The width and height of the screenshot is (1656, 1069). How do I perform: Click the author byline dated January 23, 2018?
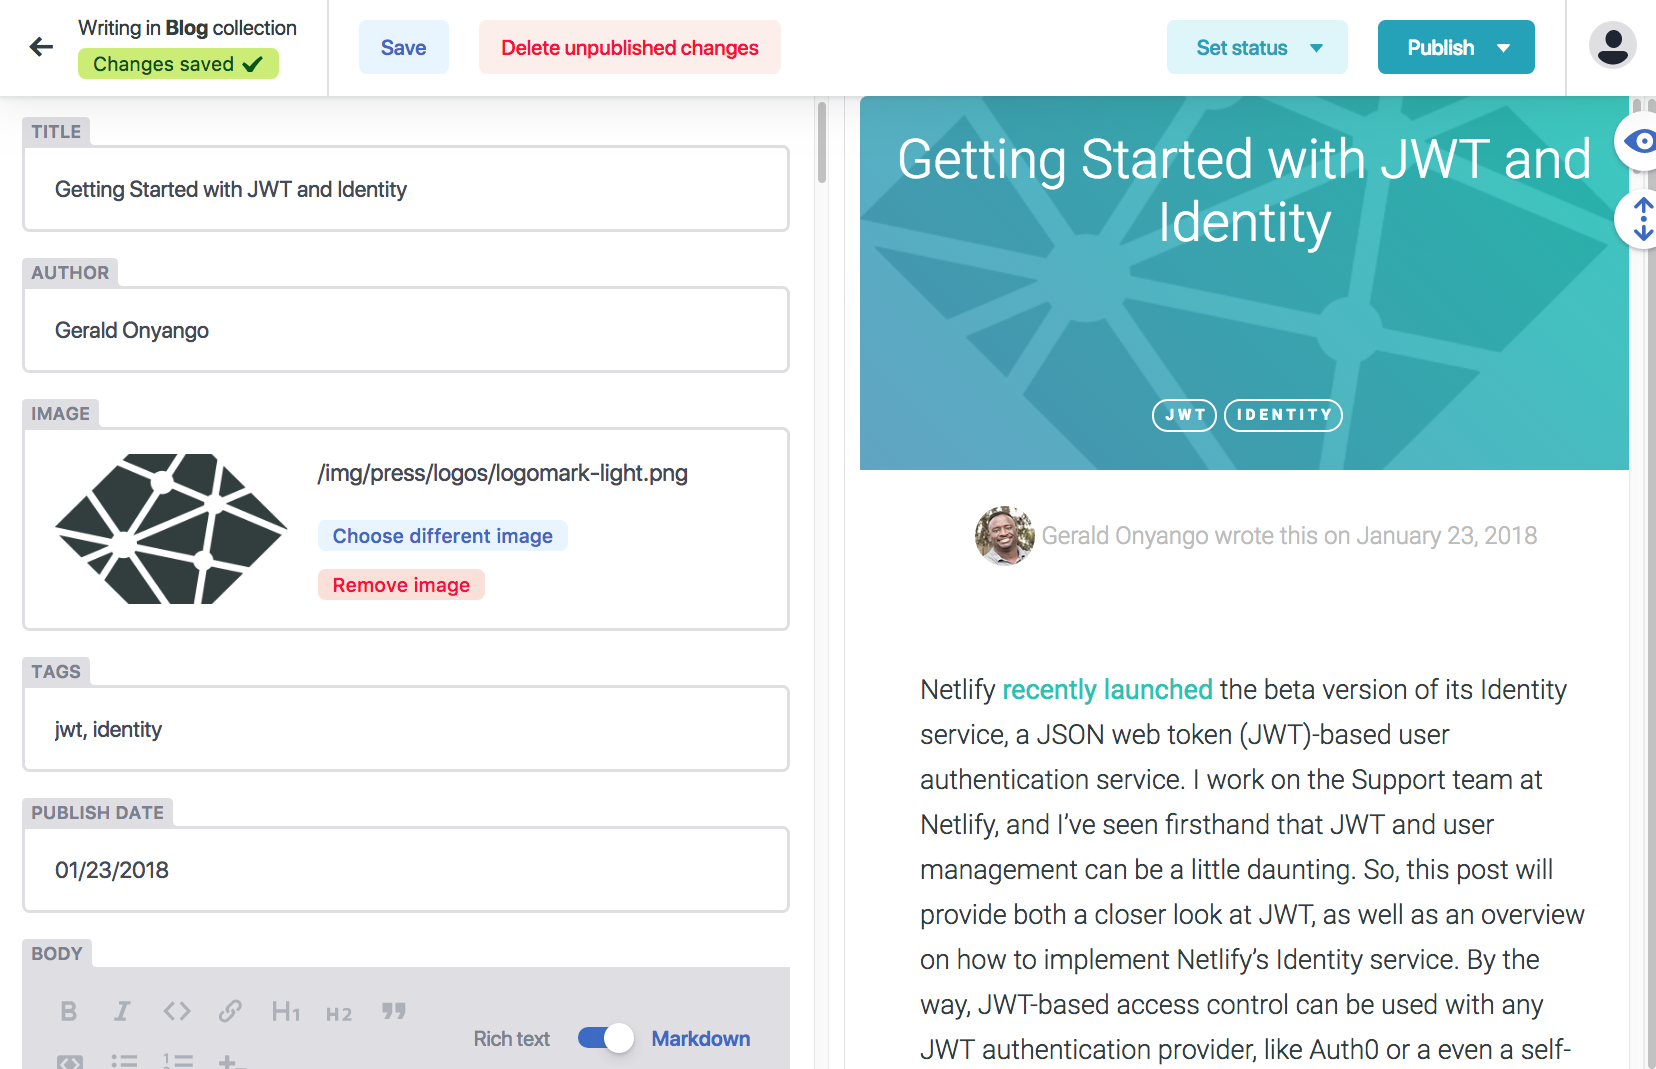(x=1289, y=536)
